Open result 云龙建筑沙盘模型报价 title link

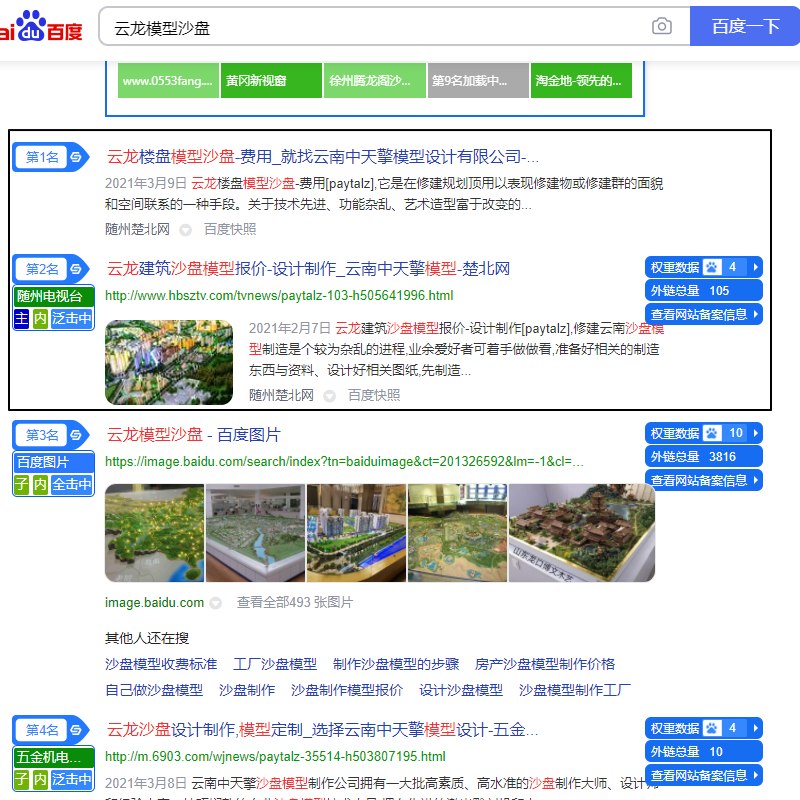coord(308,268)
